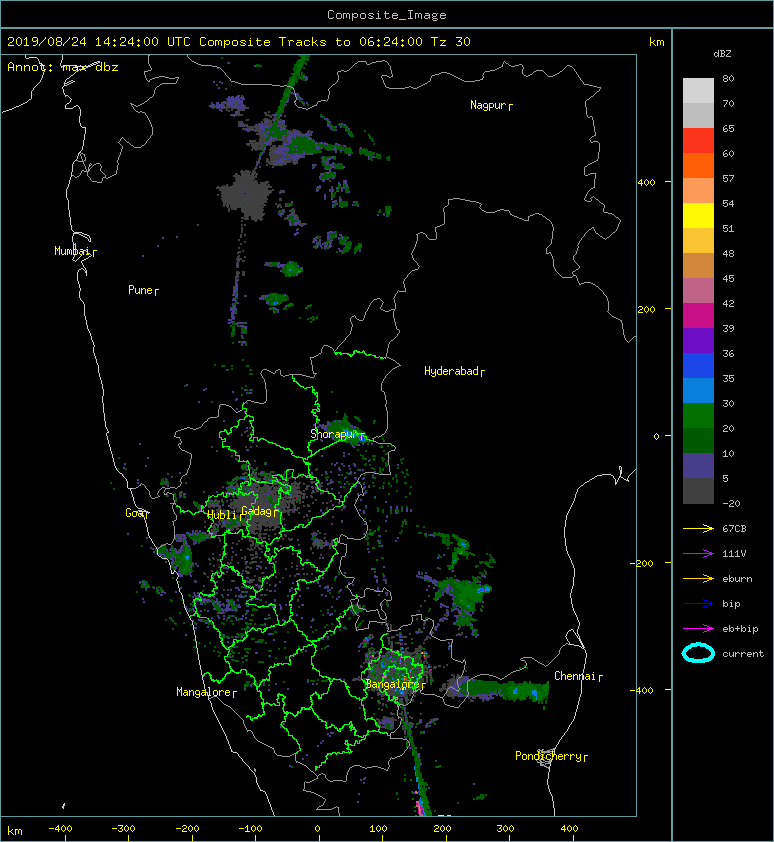Click the -300 km horizontal axis tick label
774x842 pixels.
(x=123, y=829)
